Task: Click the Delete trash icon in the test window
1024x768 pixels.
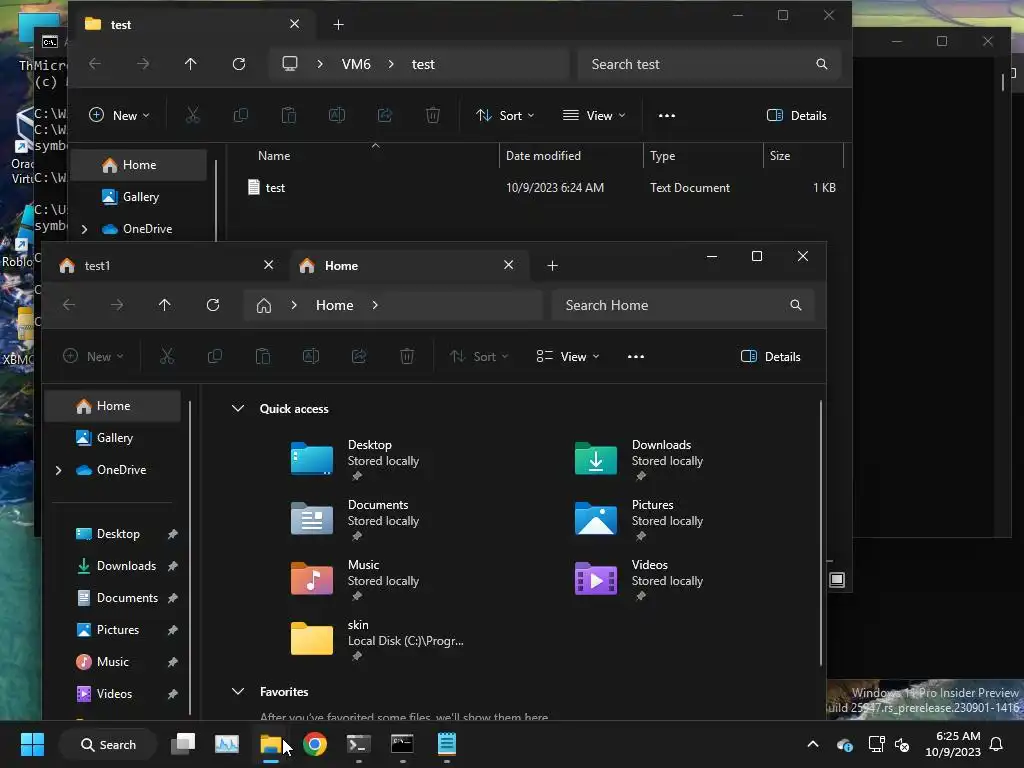Action: (433, 116)
